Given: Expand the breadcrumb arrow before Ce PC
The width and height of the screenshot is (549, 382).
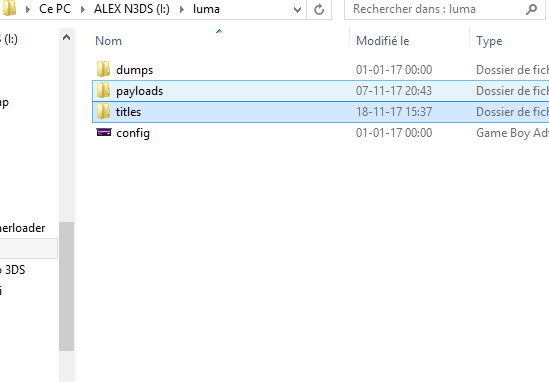Looking at the screenshot, I should 28,9.
